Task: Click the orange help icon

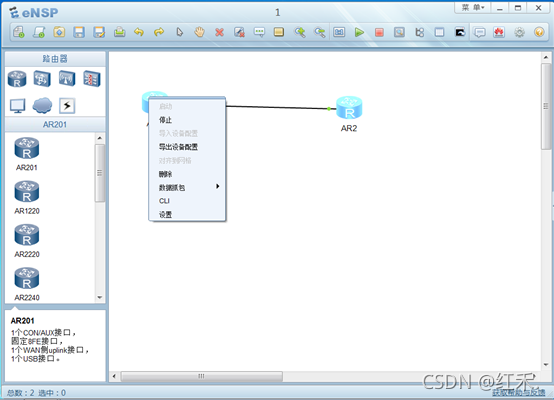Action: pyautogui.click(x=539, y=33)
